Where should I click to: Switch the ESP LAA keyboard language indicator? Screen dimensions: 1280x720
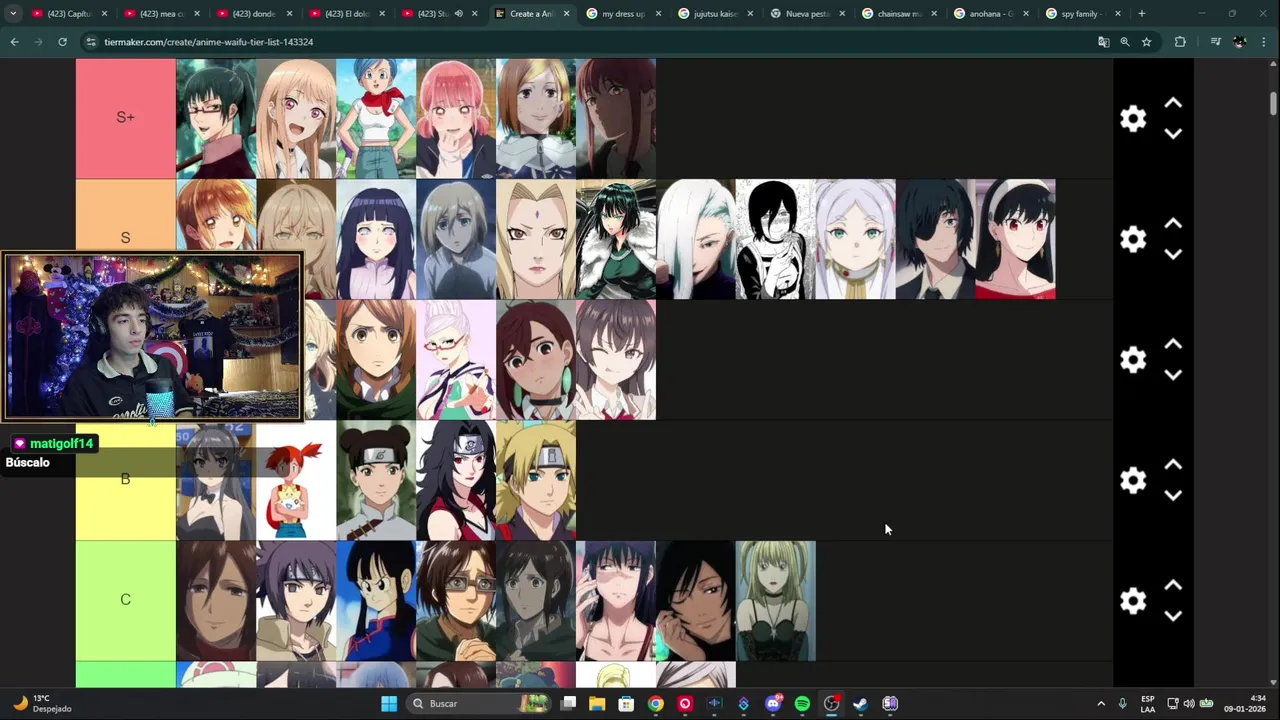click(x=1148, y=704)
